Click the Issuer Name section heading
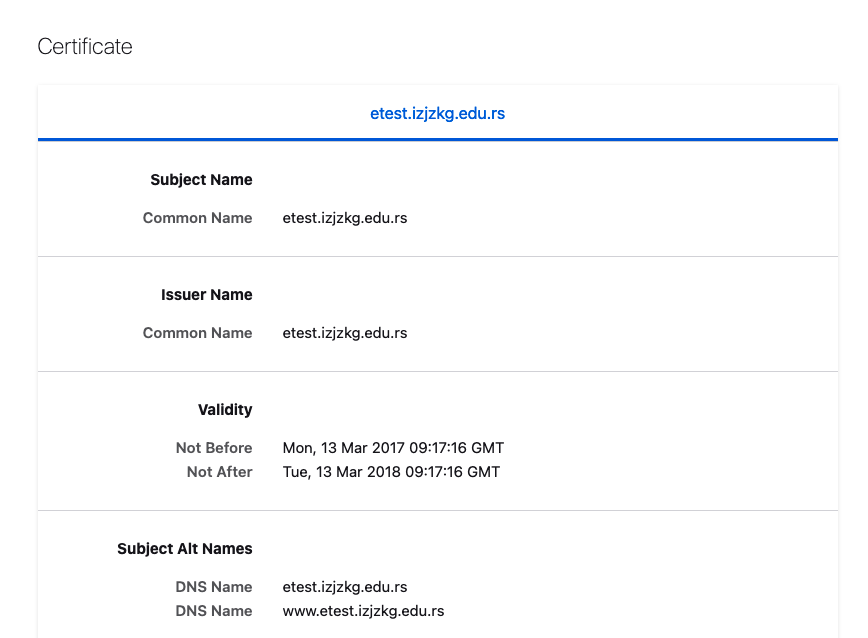 206,295
